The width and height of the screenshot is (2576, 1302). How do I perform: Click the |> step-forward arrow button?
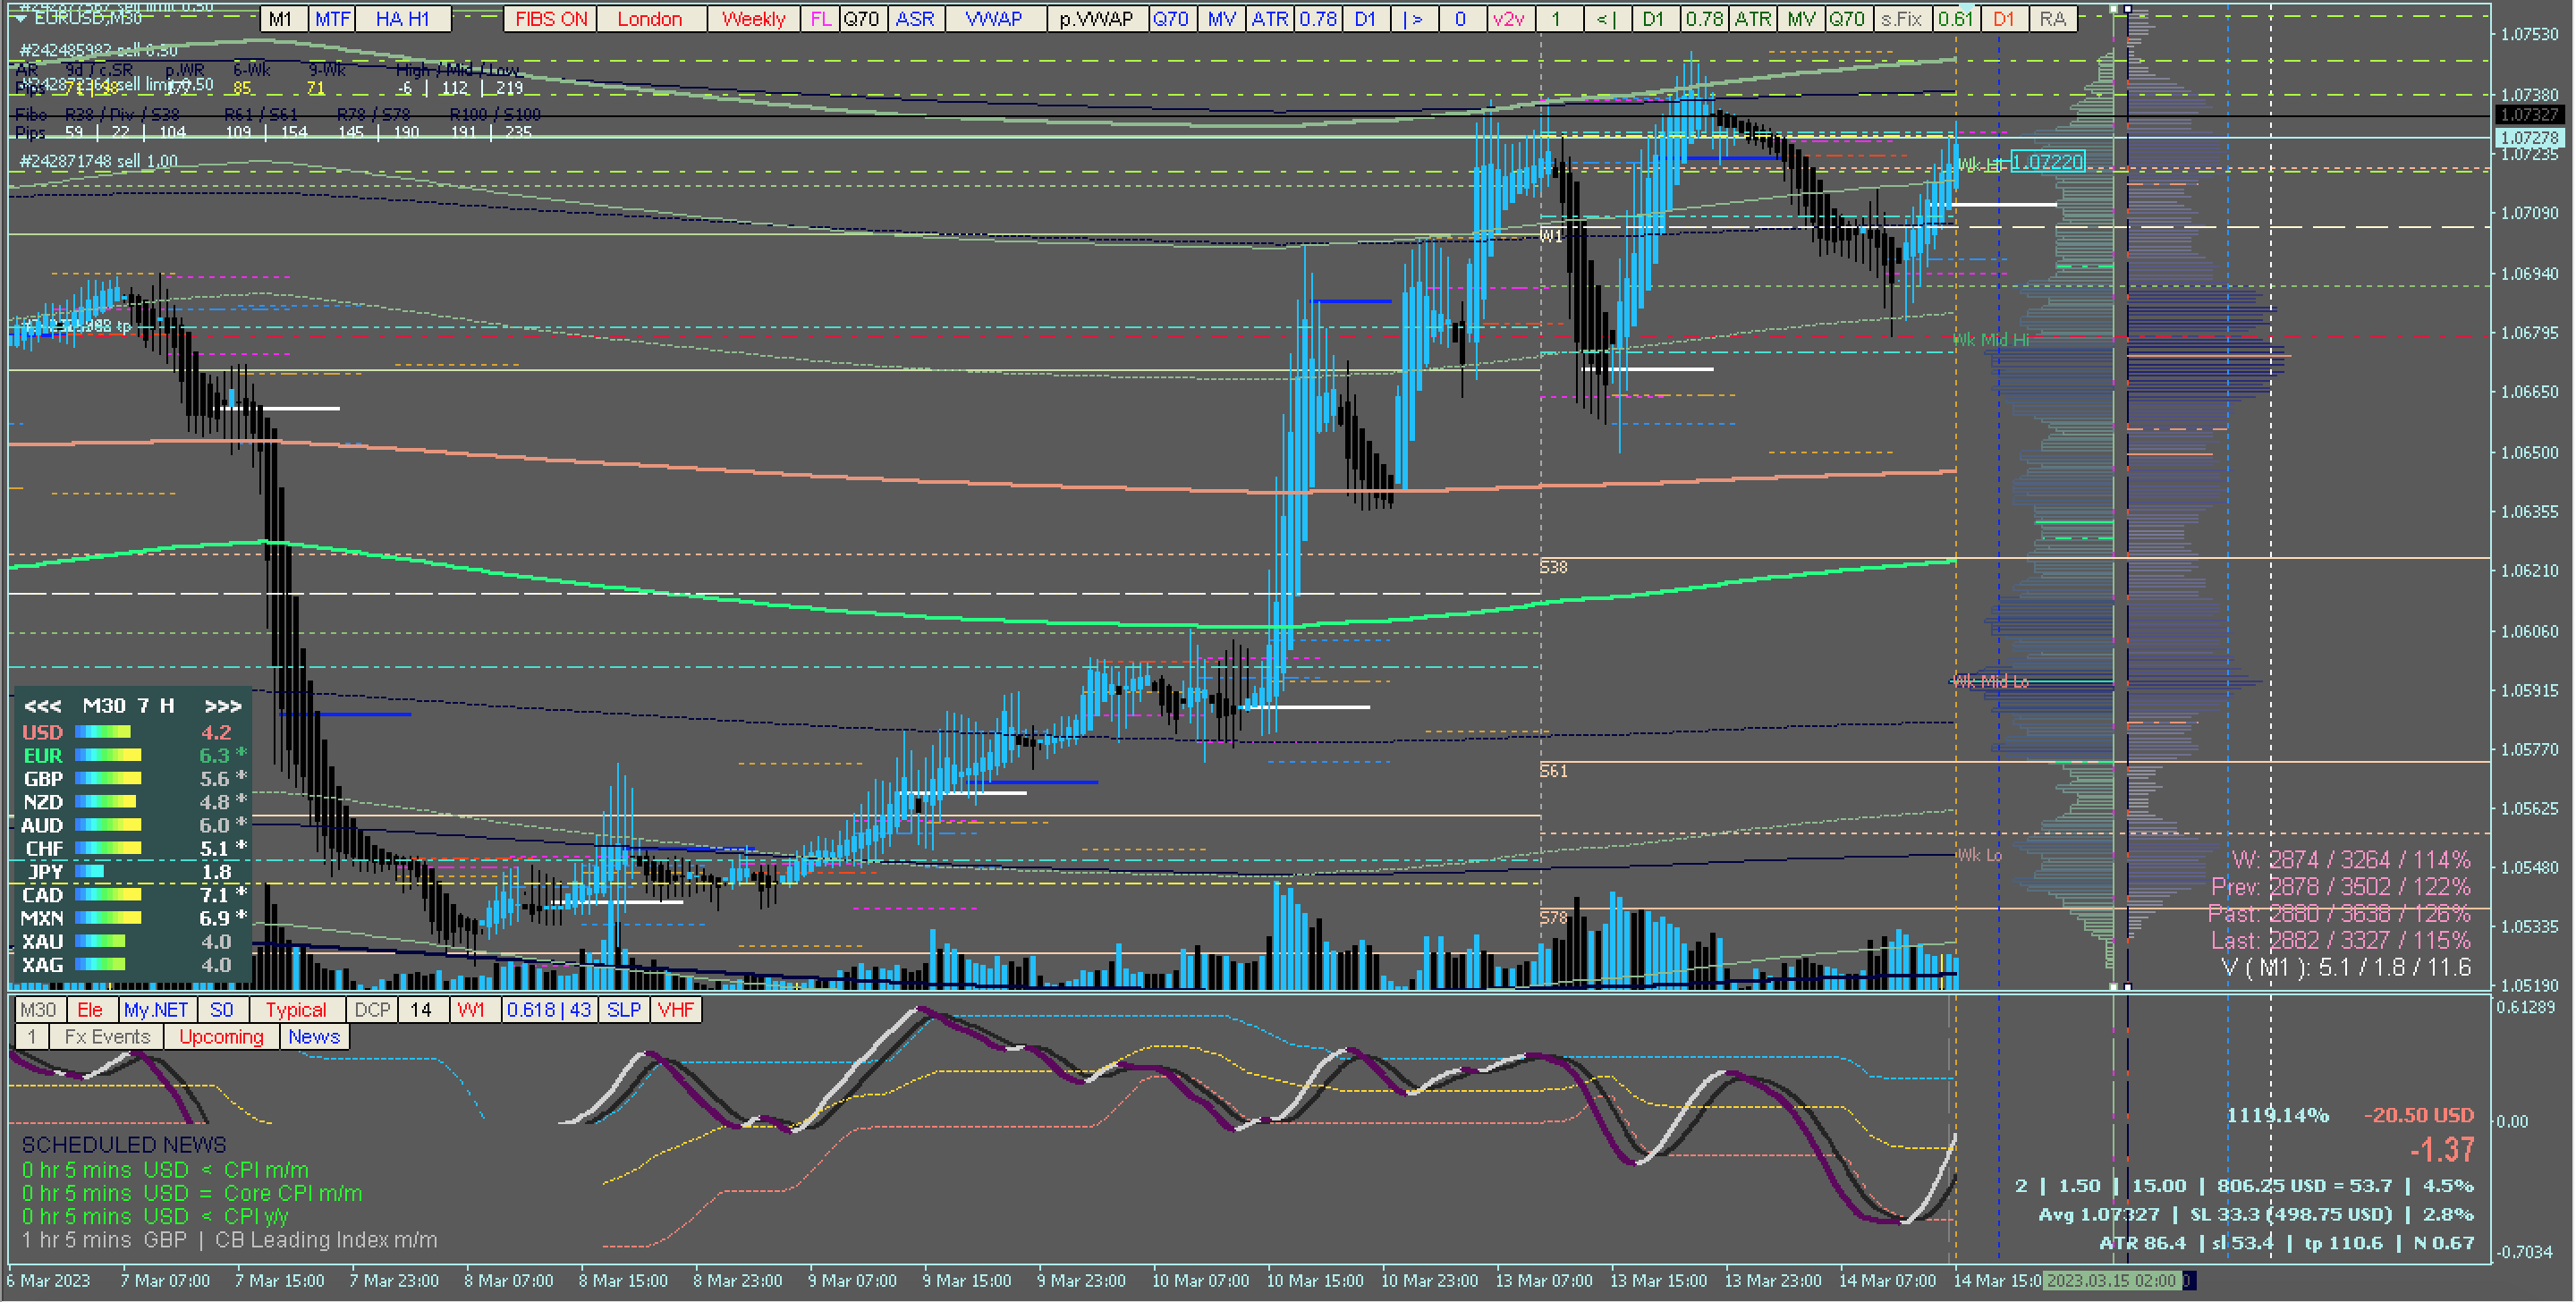coord(1413,19)
